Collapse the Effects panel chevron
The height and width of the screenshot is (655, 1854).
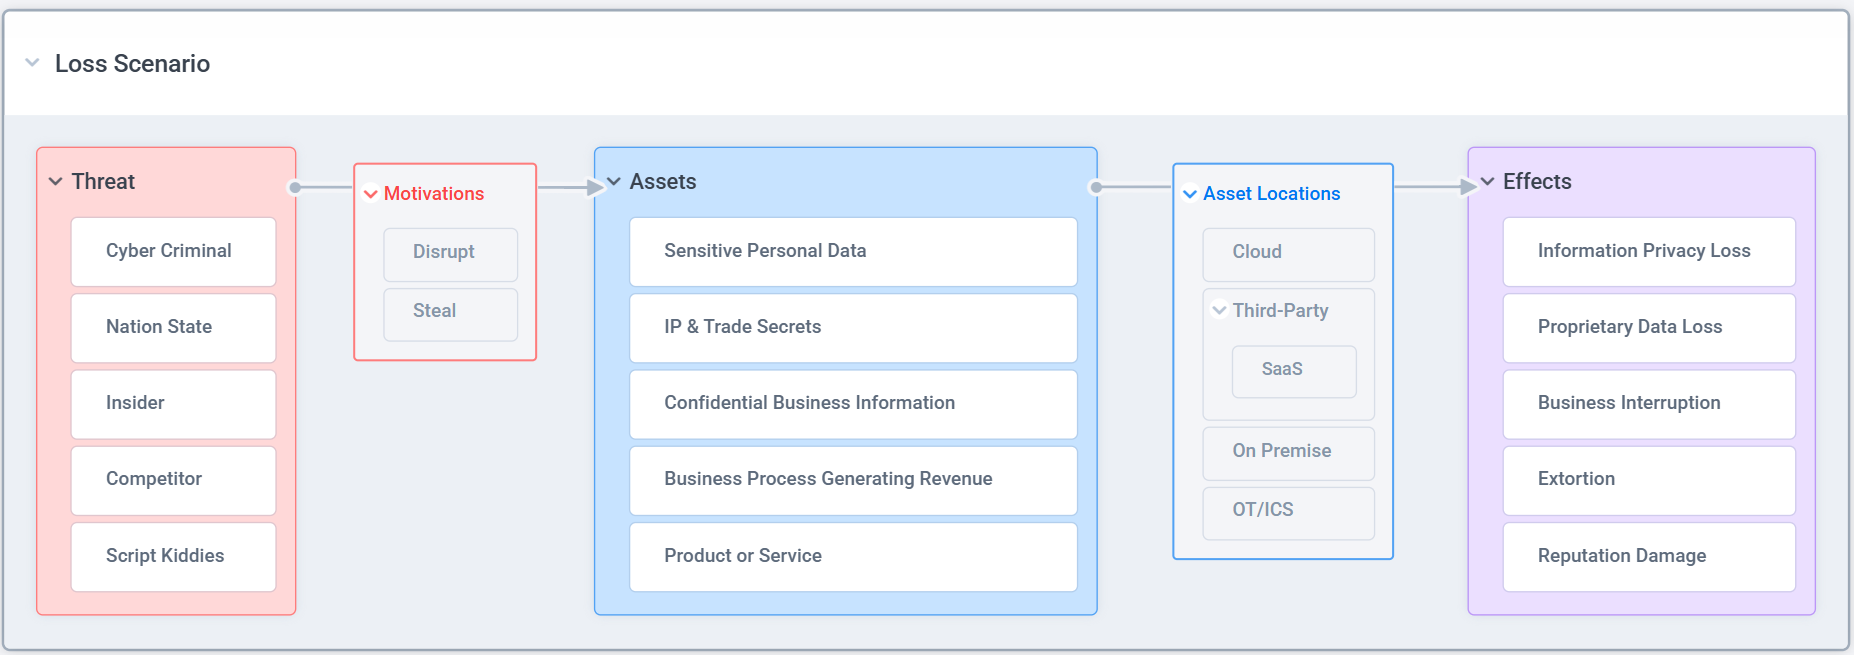1488,182
